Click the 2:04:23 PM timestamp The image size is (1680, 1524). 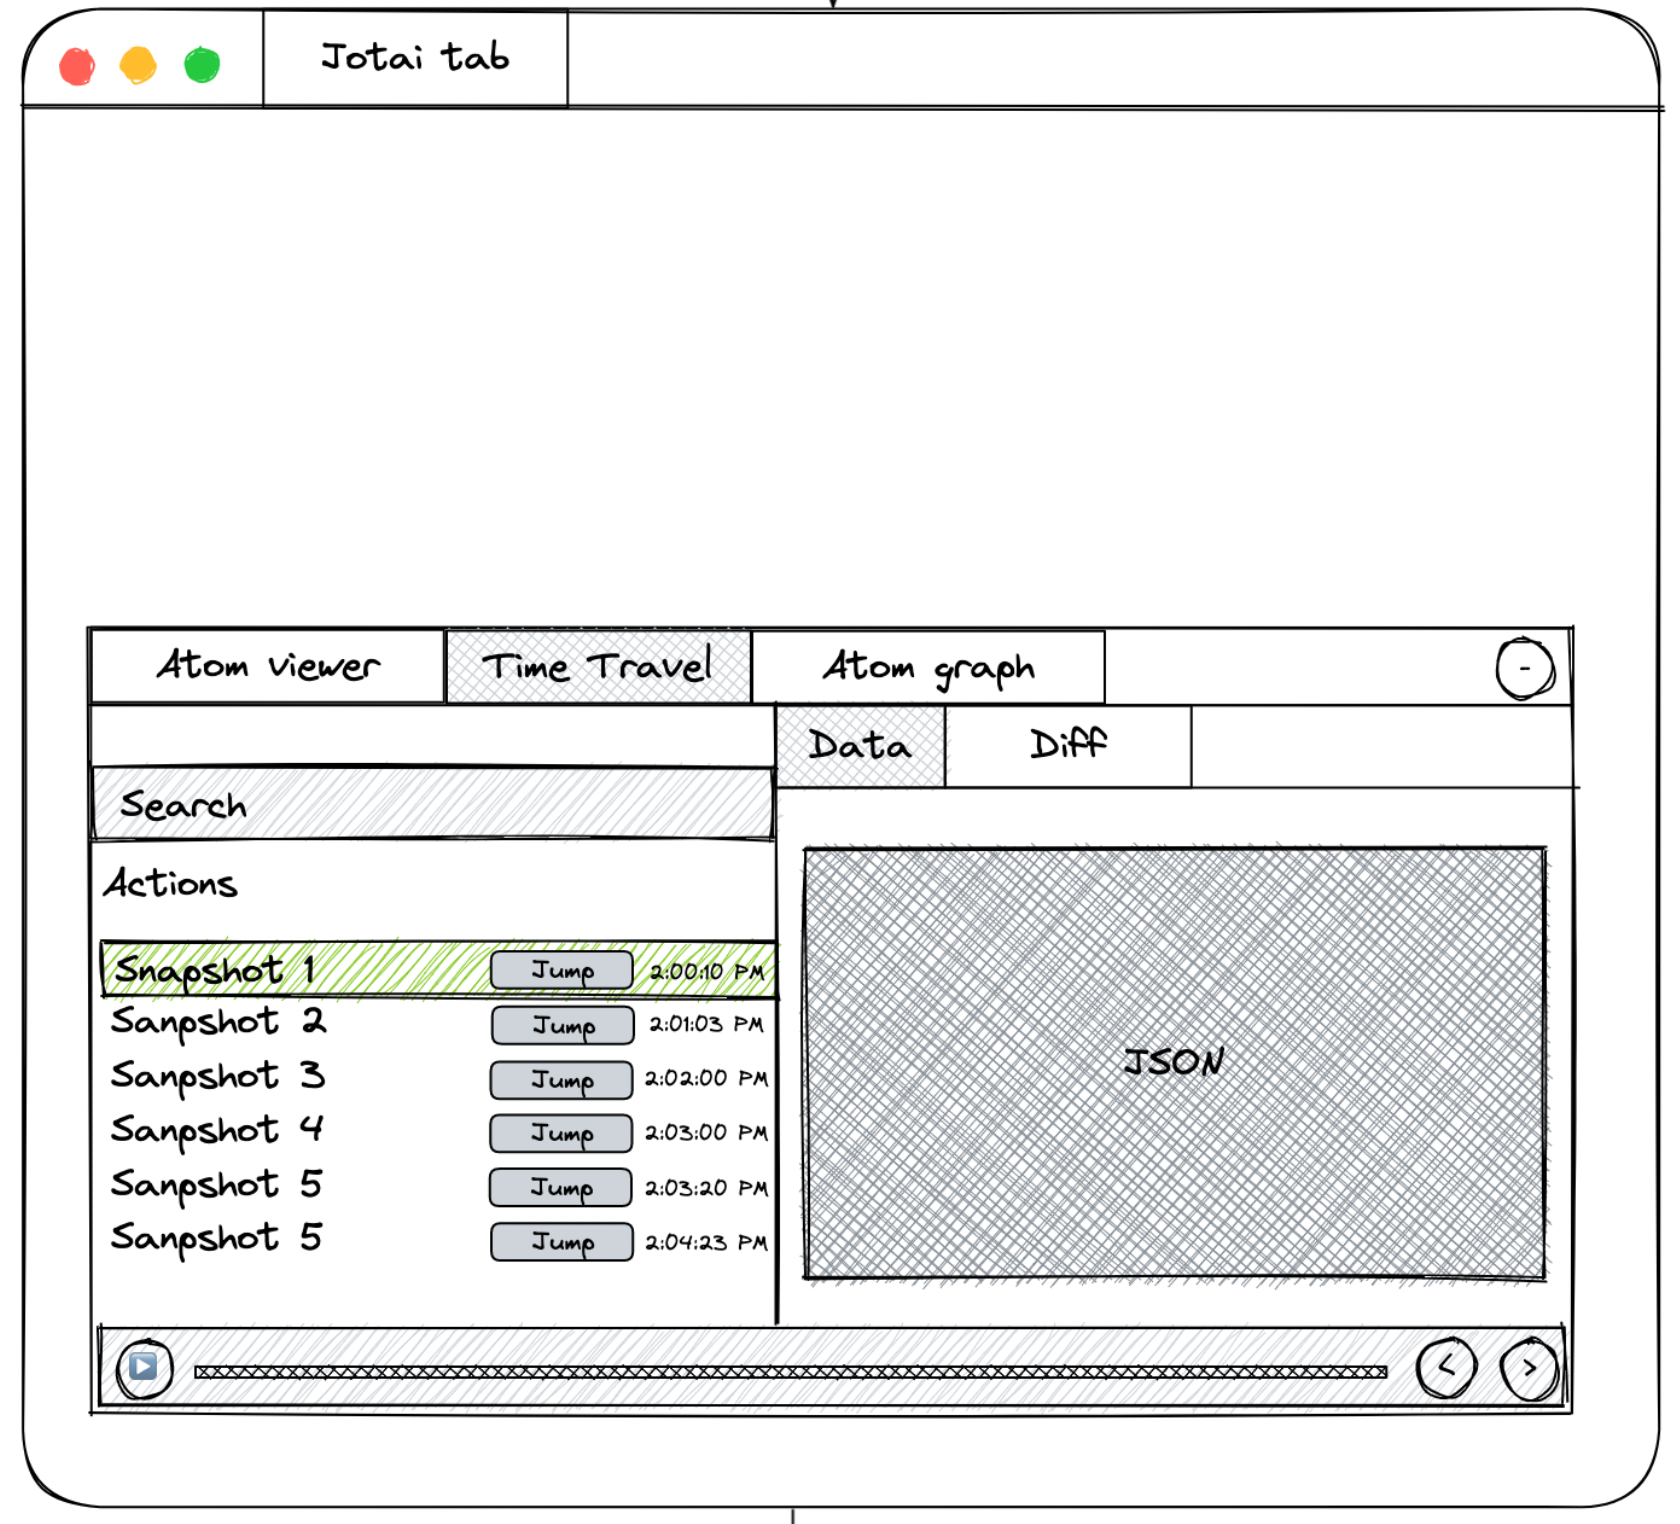706,1242
